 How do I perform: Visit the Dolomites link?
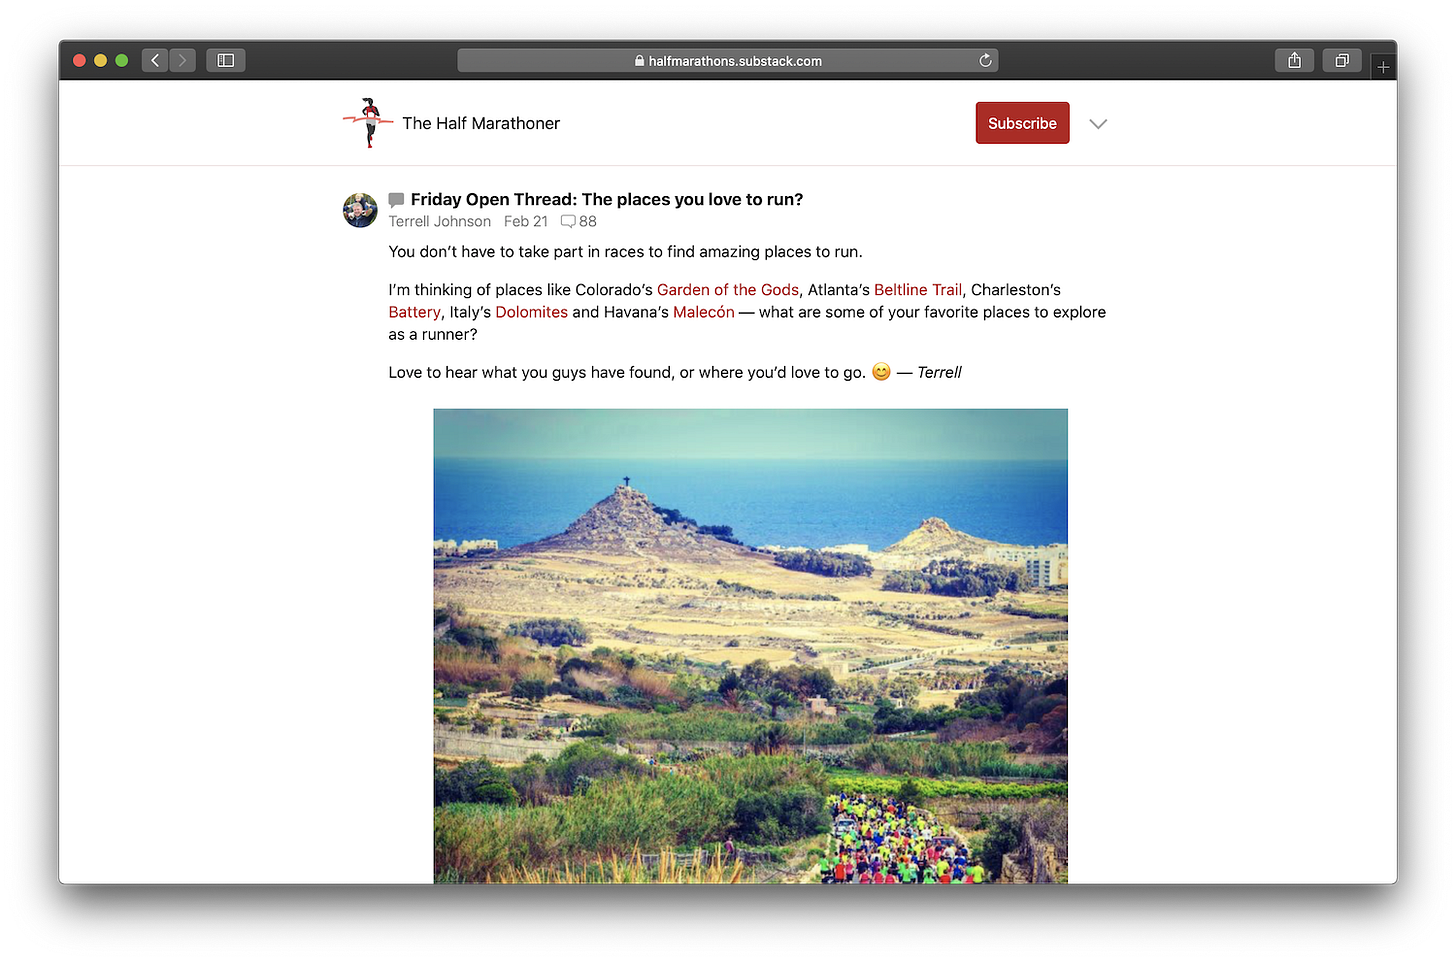pyautogui.click(x=531, y=312)
